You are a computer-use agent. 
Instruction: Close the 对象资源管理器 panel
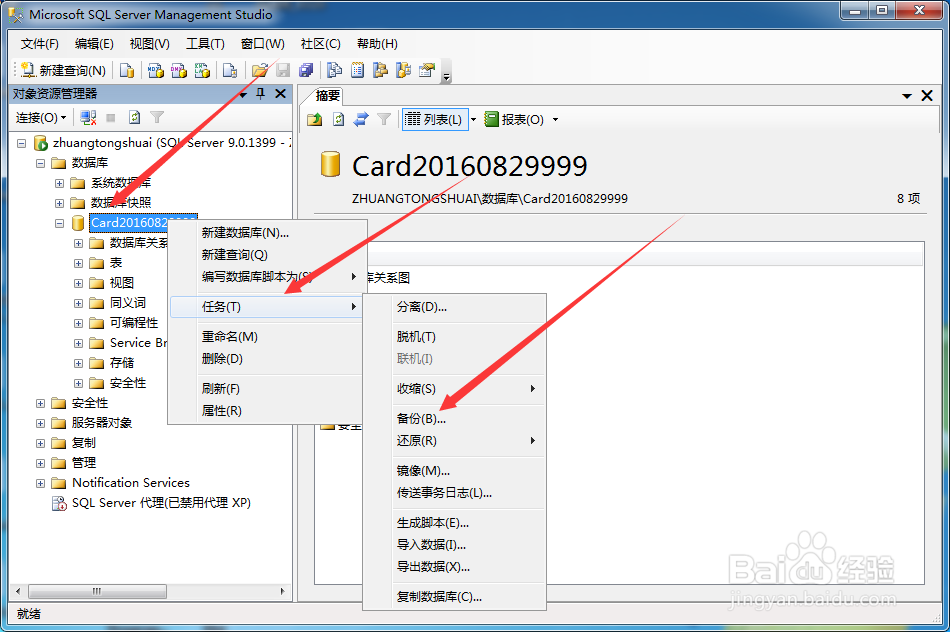coord(281,93)
